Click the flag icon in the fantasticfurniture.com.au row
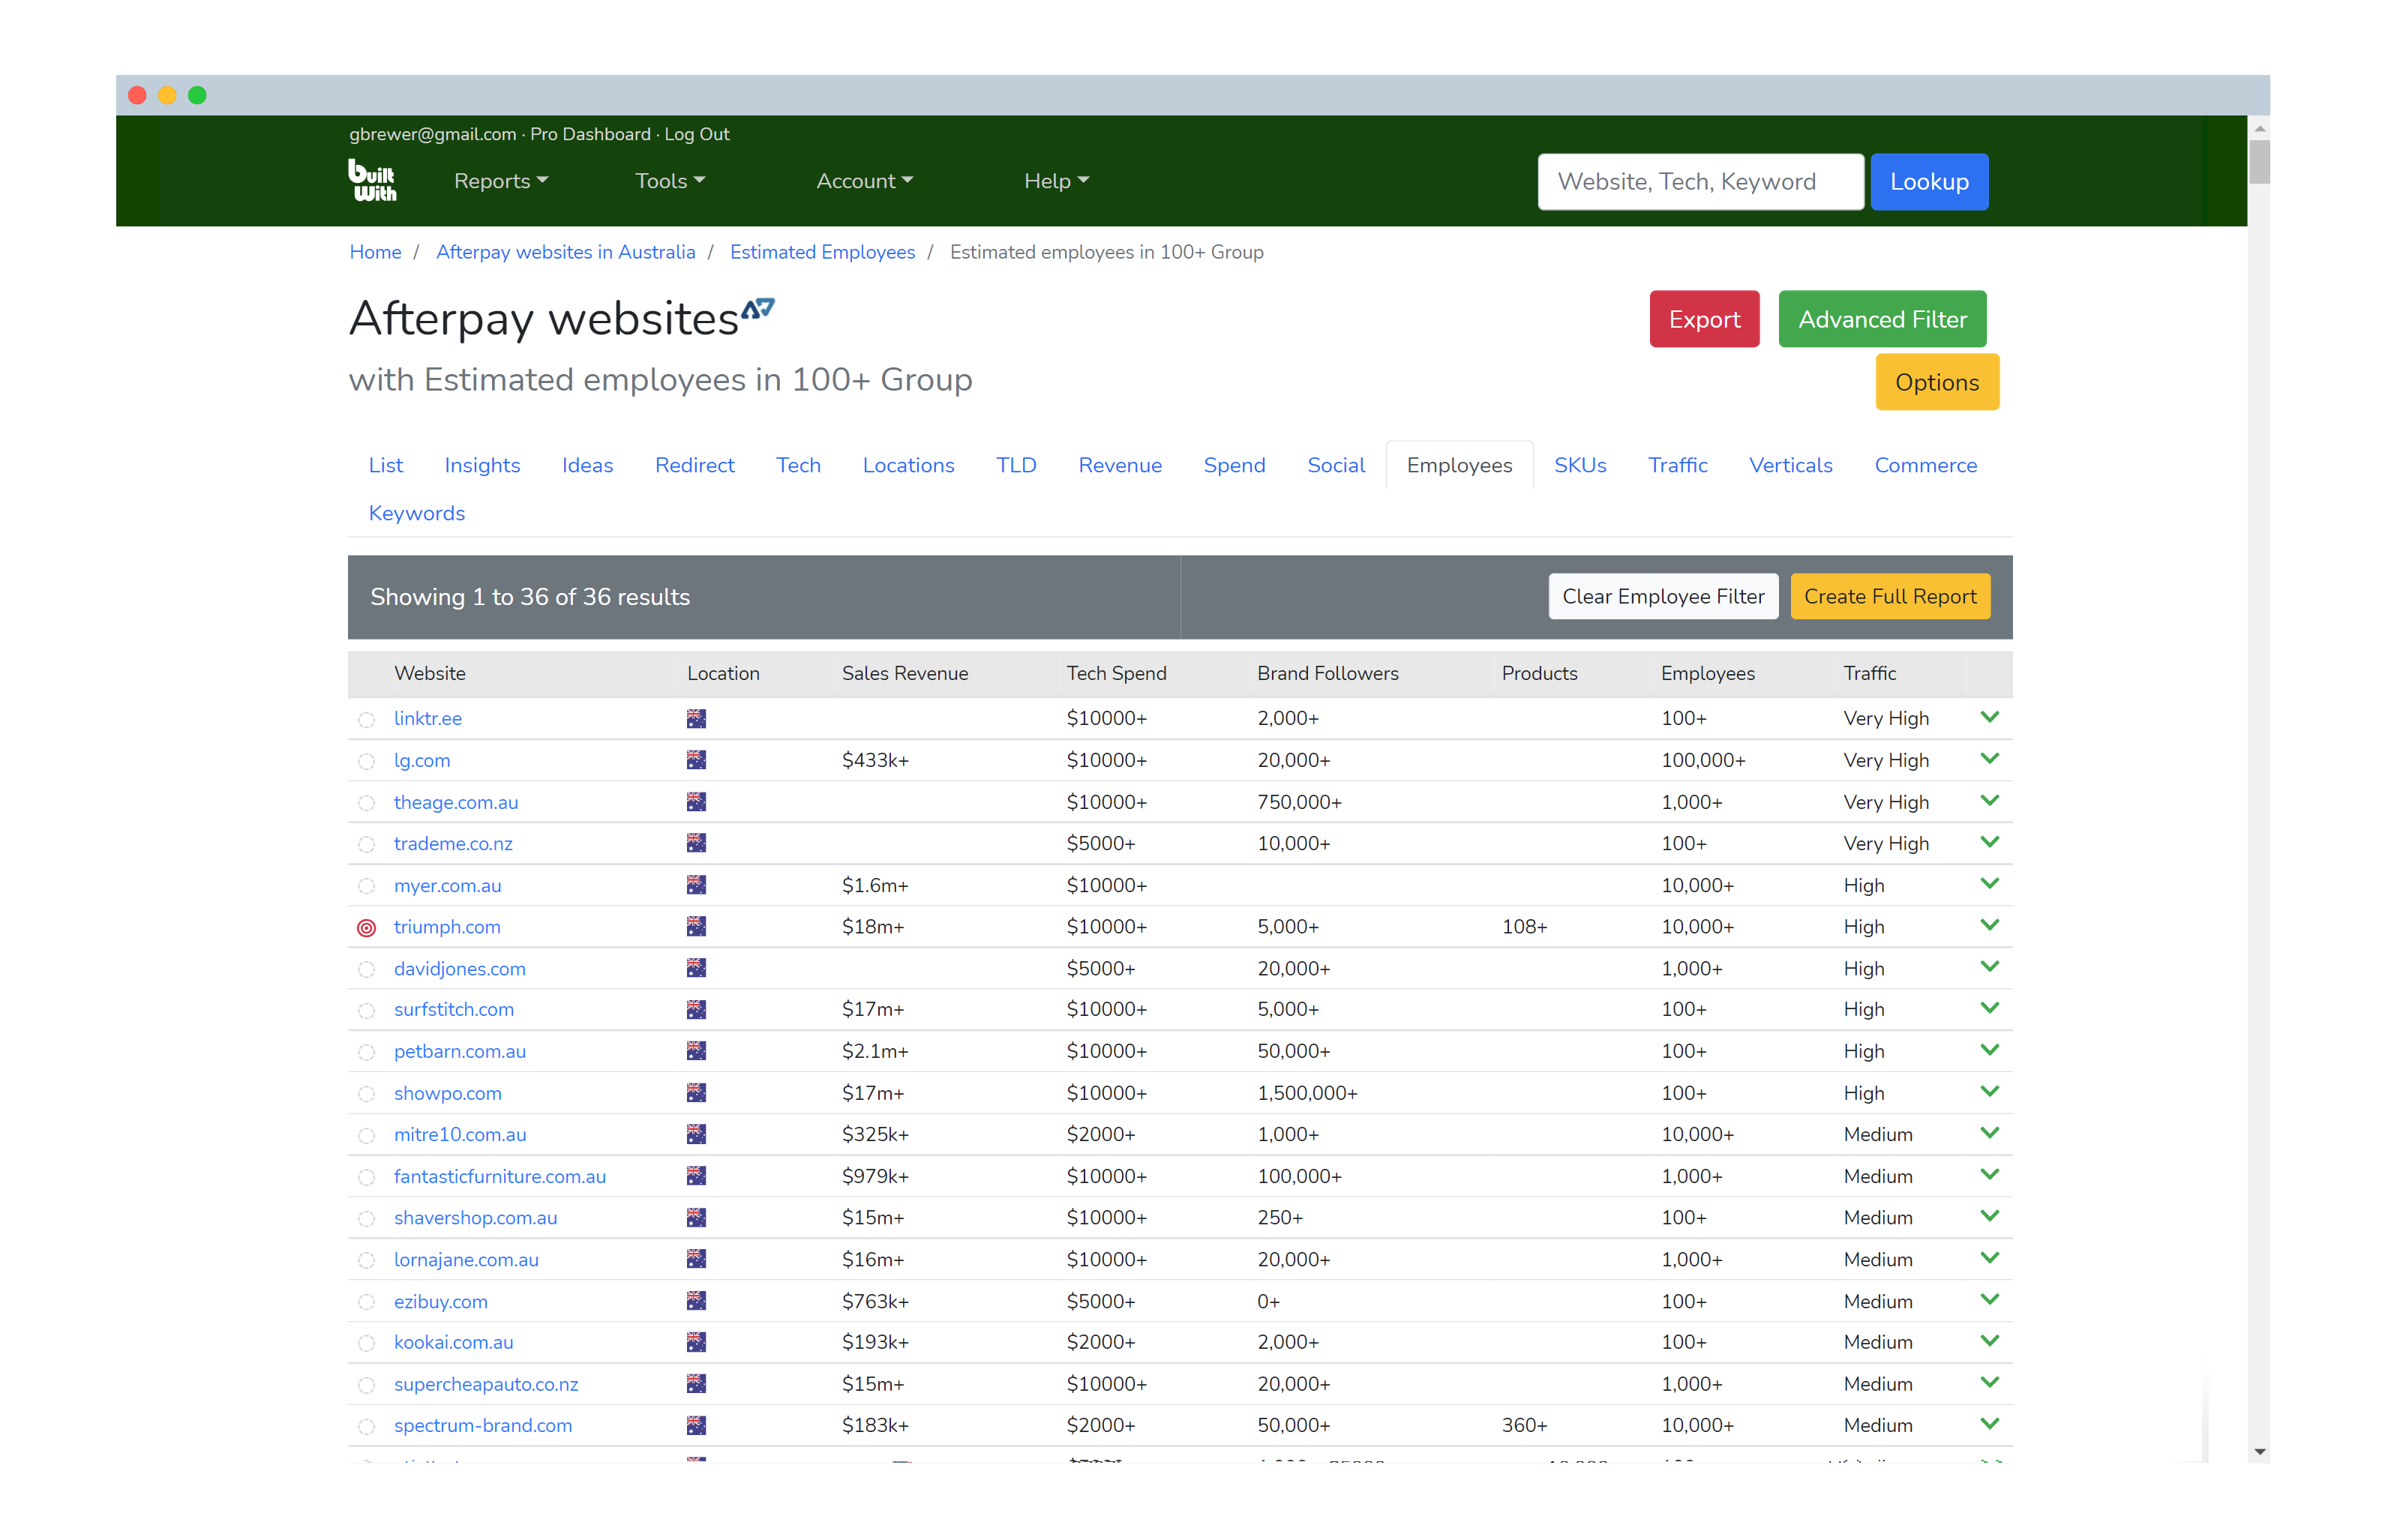The width and height of the screenshot is (2385, 1540). 696,1176
